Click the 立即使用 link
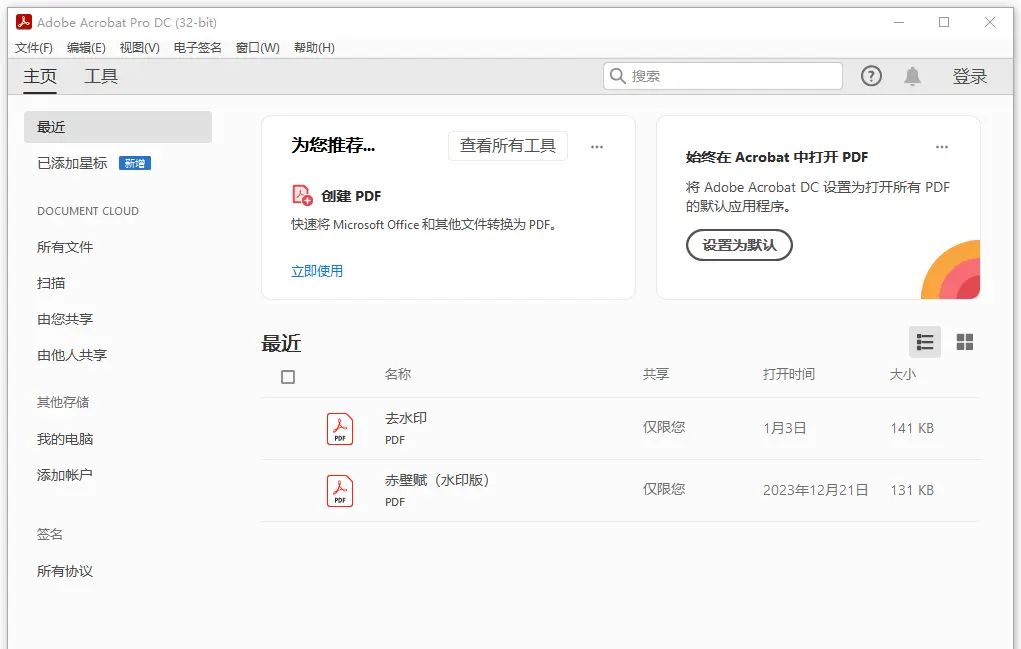 [x=317, y=271]
